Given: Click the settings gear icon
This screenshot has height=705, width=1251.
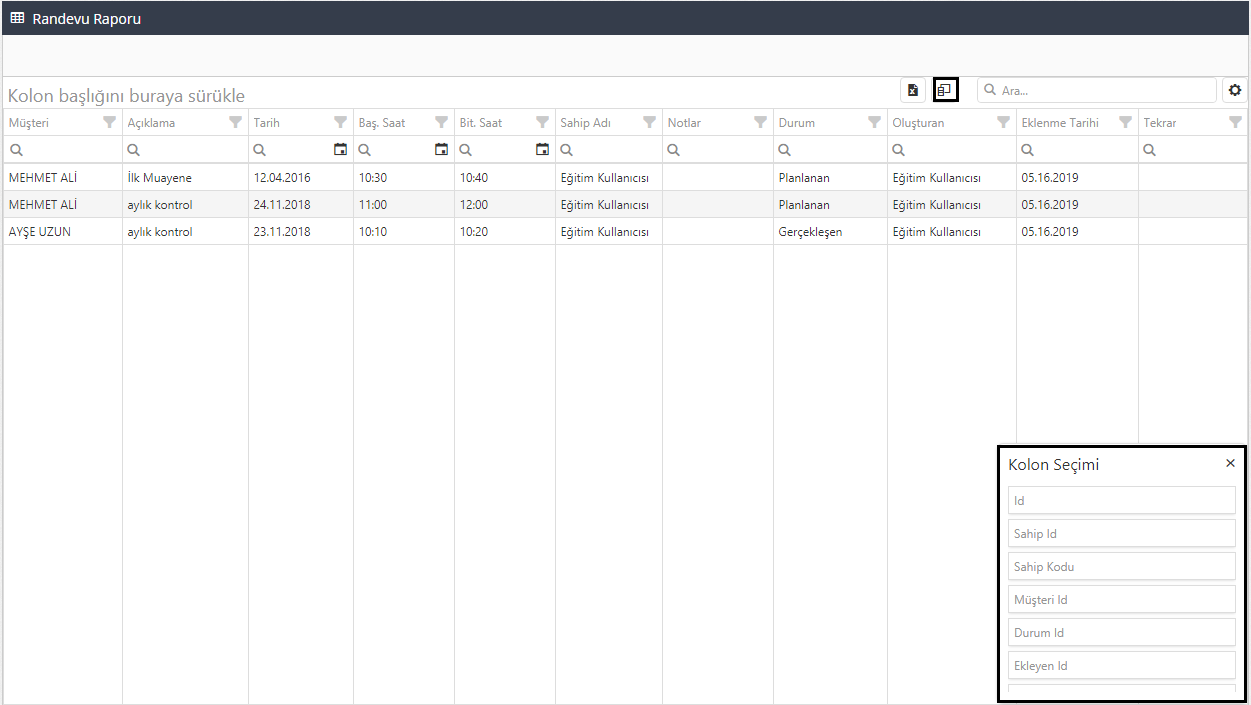Looking at the screenshot, I should pyautogui.click(x=1235, y=90).
